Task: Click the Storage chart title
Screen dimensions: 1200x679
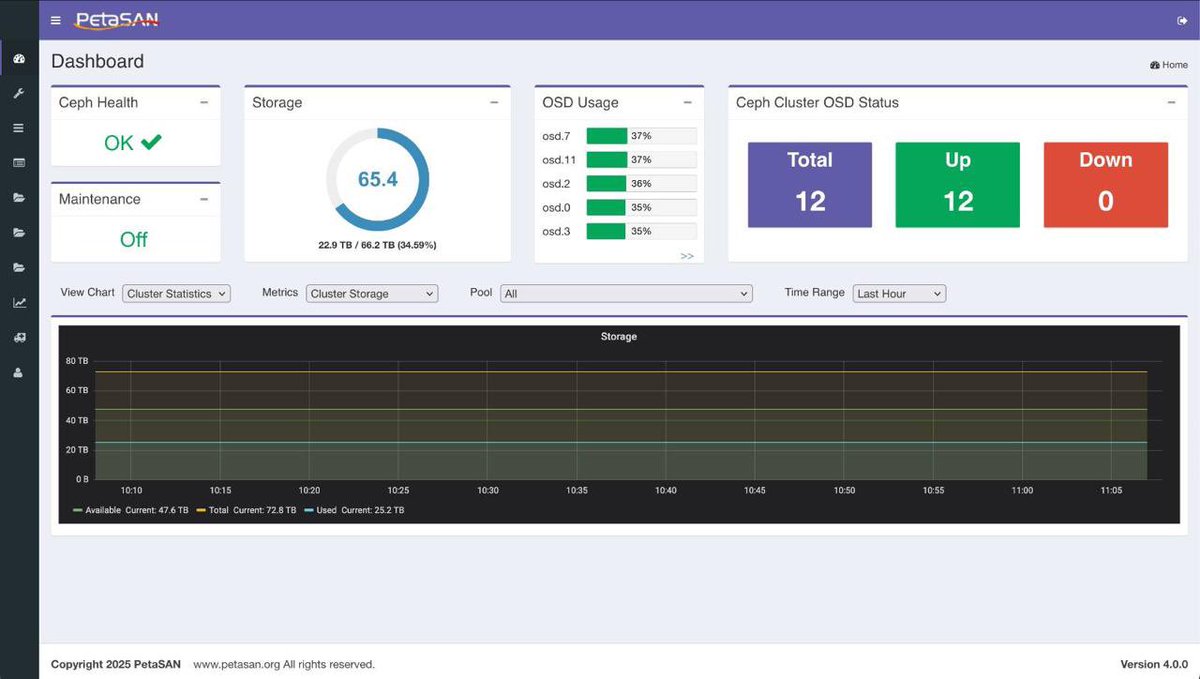Action: pos(619,337)
